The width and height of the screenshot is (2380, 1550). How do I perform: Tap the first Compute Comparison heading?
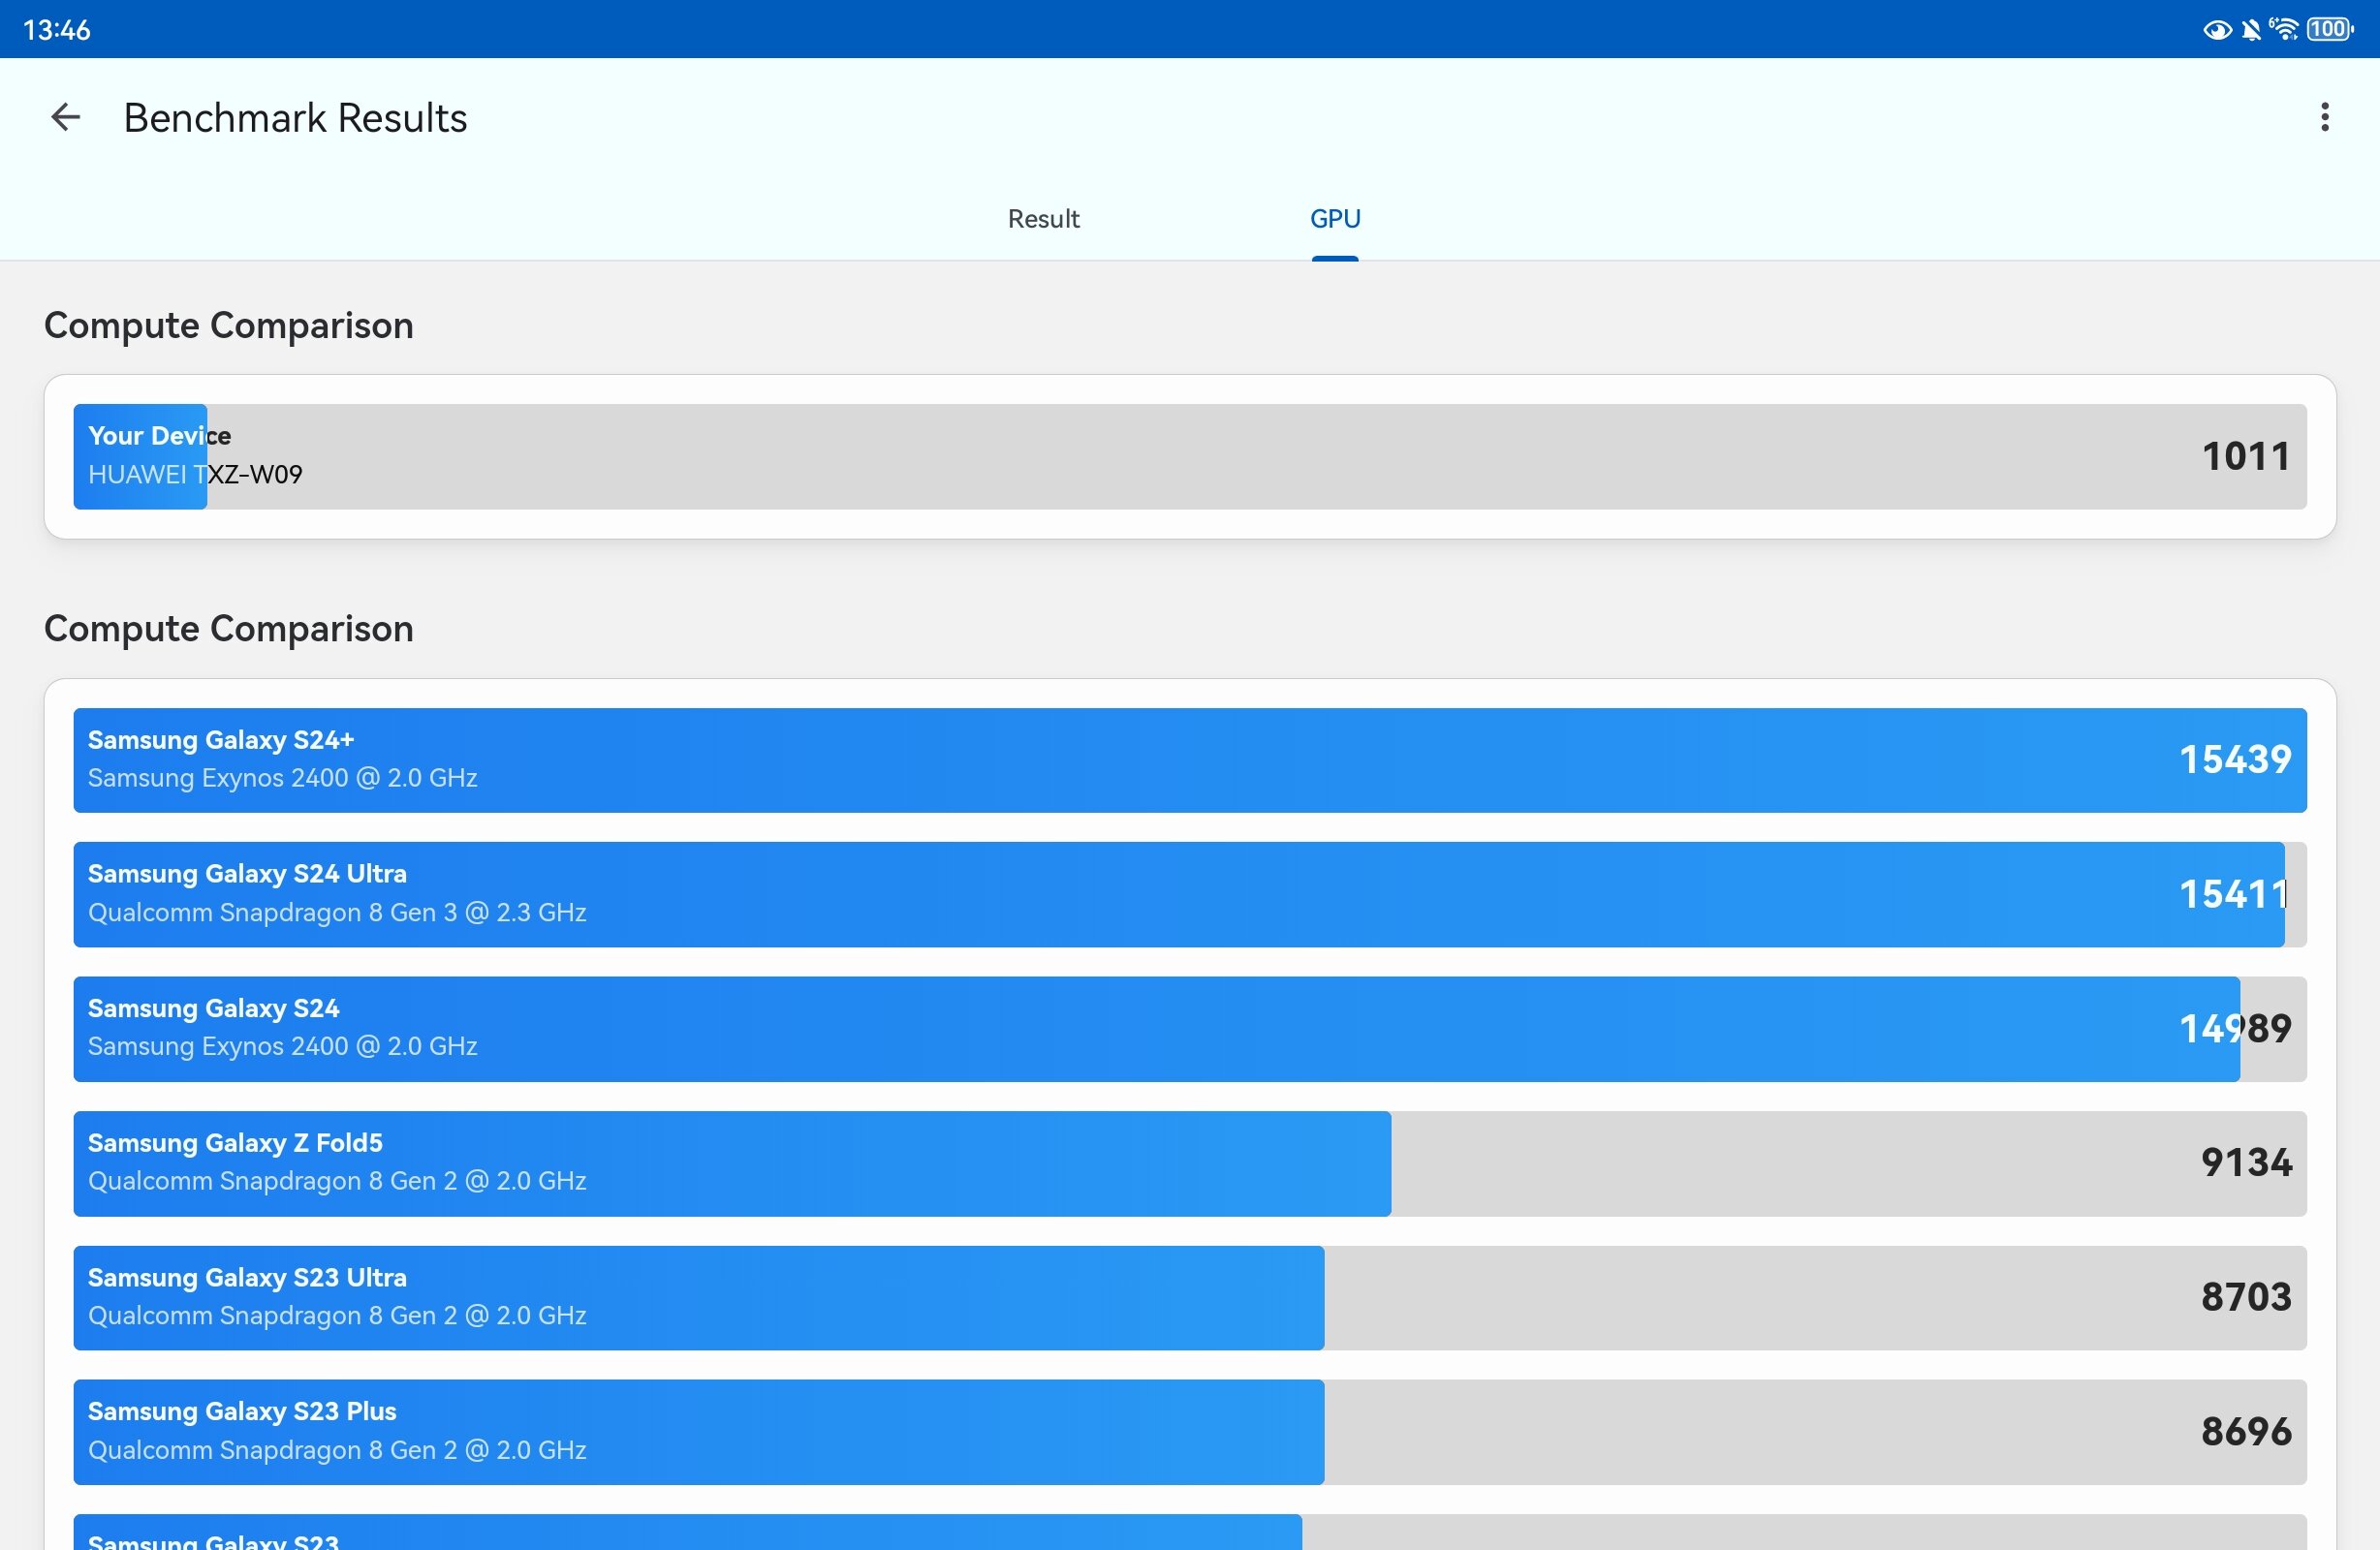pos(228,325)
